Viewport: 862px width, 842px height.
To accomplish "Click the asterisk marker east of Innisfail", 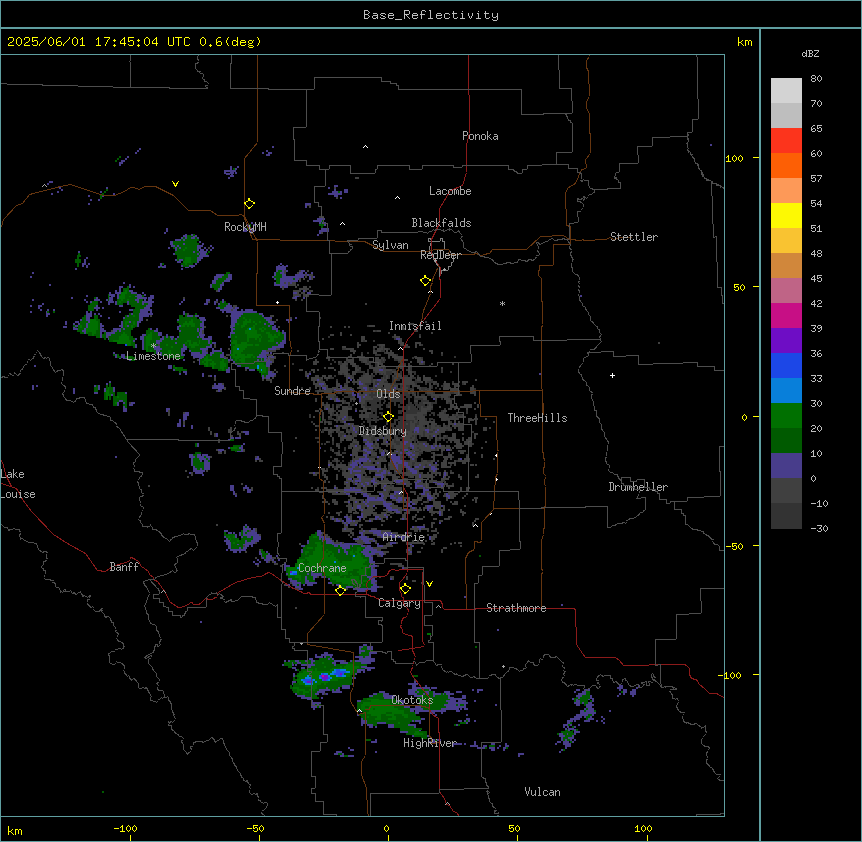I will 502,303.
